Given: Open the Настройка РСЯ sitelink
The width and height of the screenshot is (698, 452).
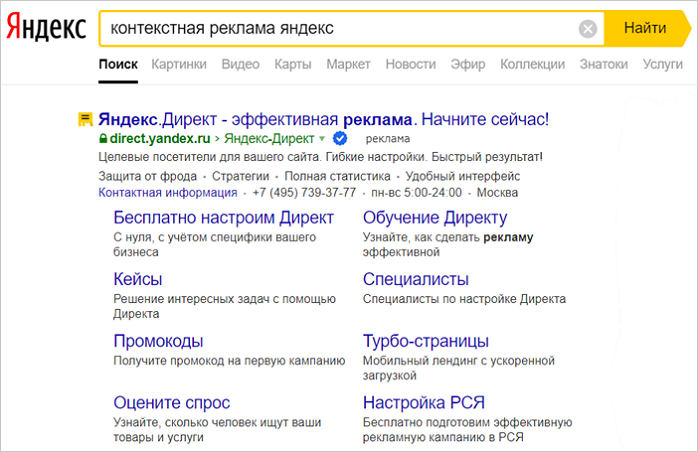Looking at the screenshot, I should 424,403.
